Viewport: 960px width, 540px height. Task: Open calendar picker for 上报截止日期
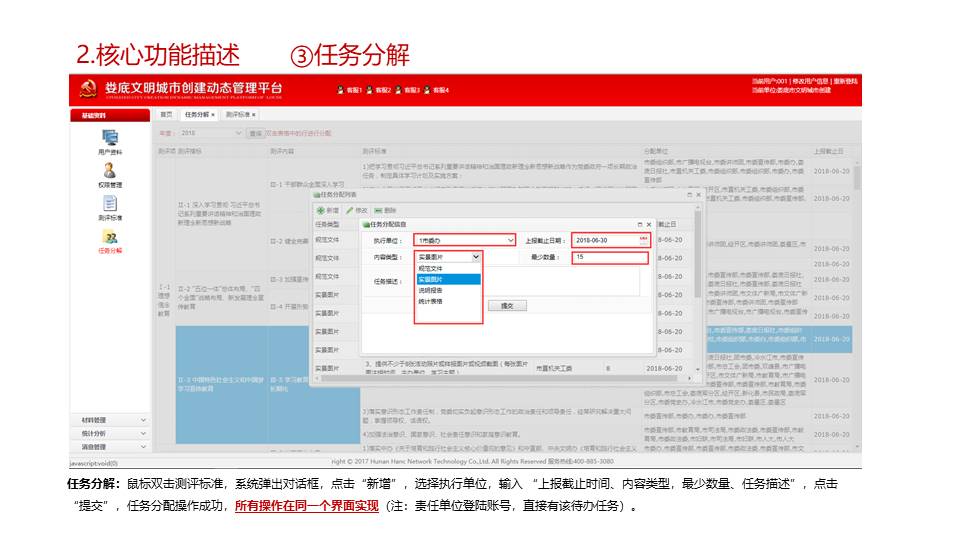(x=644, y=241)
